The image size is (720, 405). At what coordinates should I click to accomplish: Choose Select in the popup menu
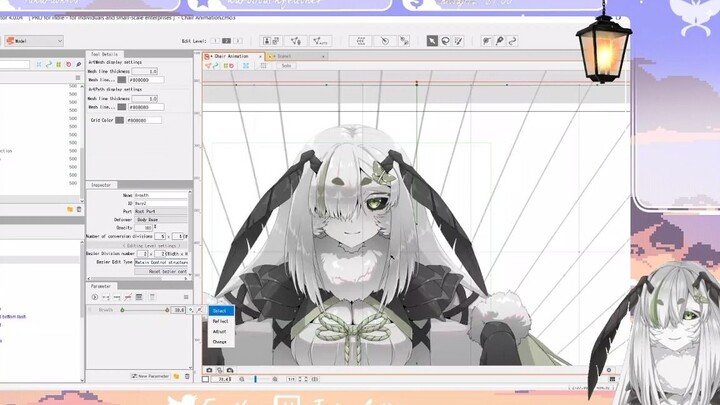click(x=221, y=311)
